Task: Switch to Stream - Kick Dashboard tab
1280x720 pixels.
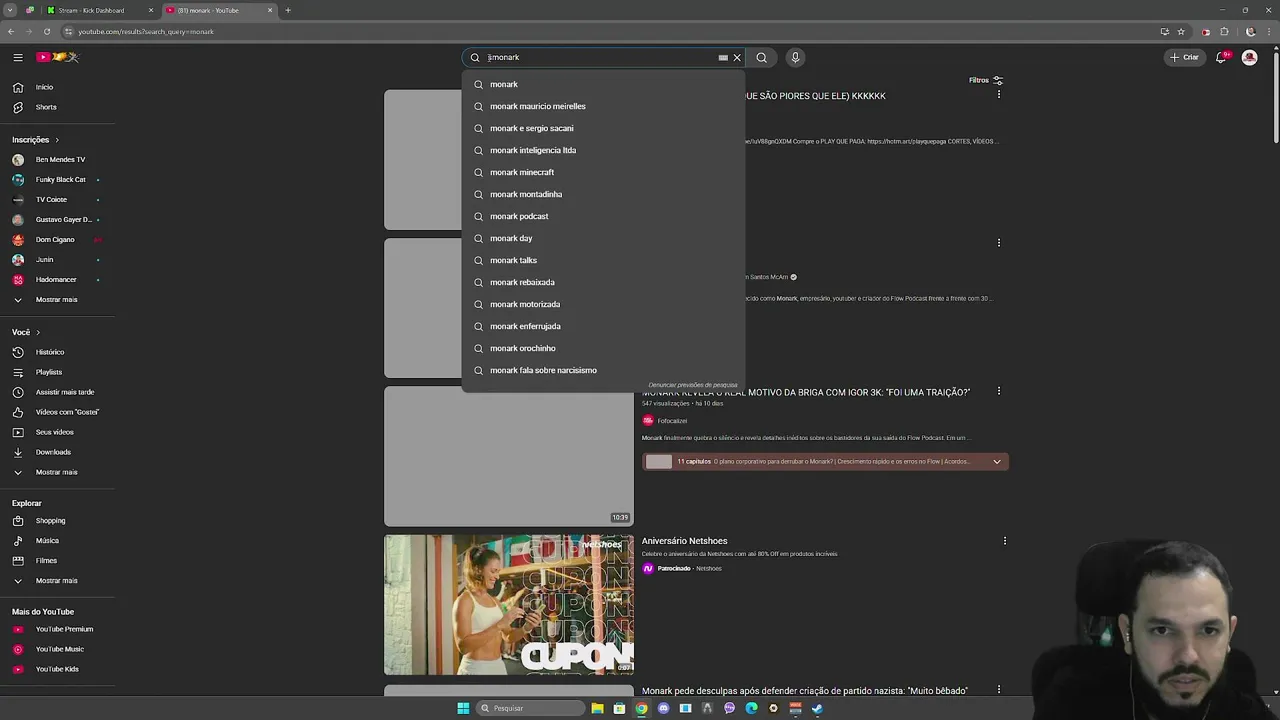Action: click(100, 10)
